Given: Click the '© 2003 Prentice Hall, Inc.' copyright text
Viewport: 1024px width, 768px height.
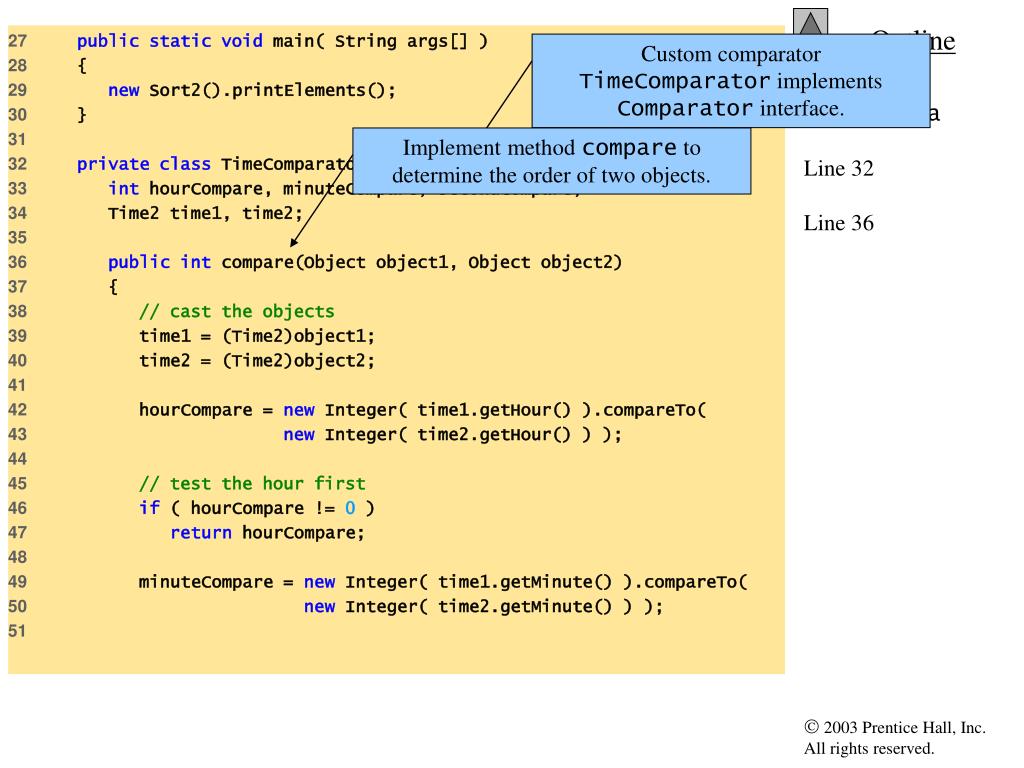Looking at the screenshot, I should [895, 728].
